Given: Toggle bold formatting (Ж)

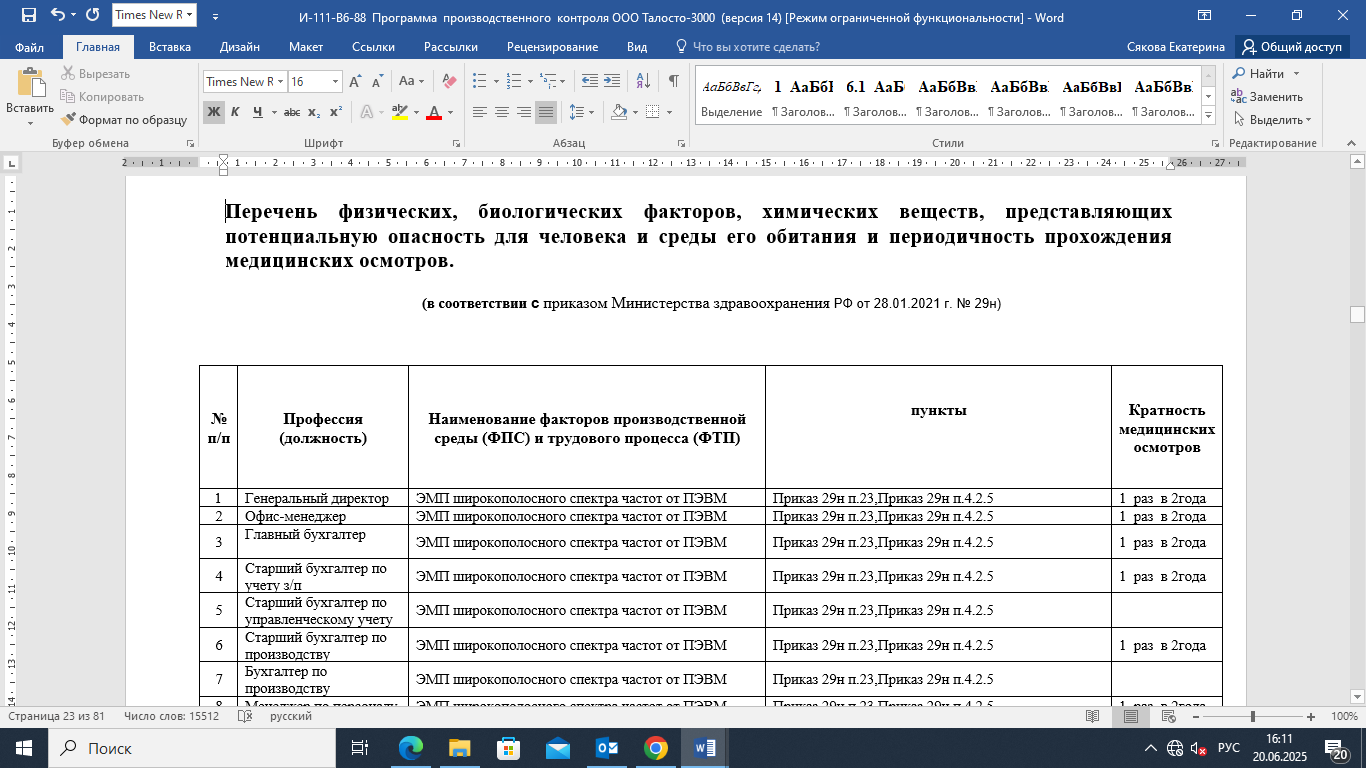Looking at the screenshot, I should [213, 112].
